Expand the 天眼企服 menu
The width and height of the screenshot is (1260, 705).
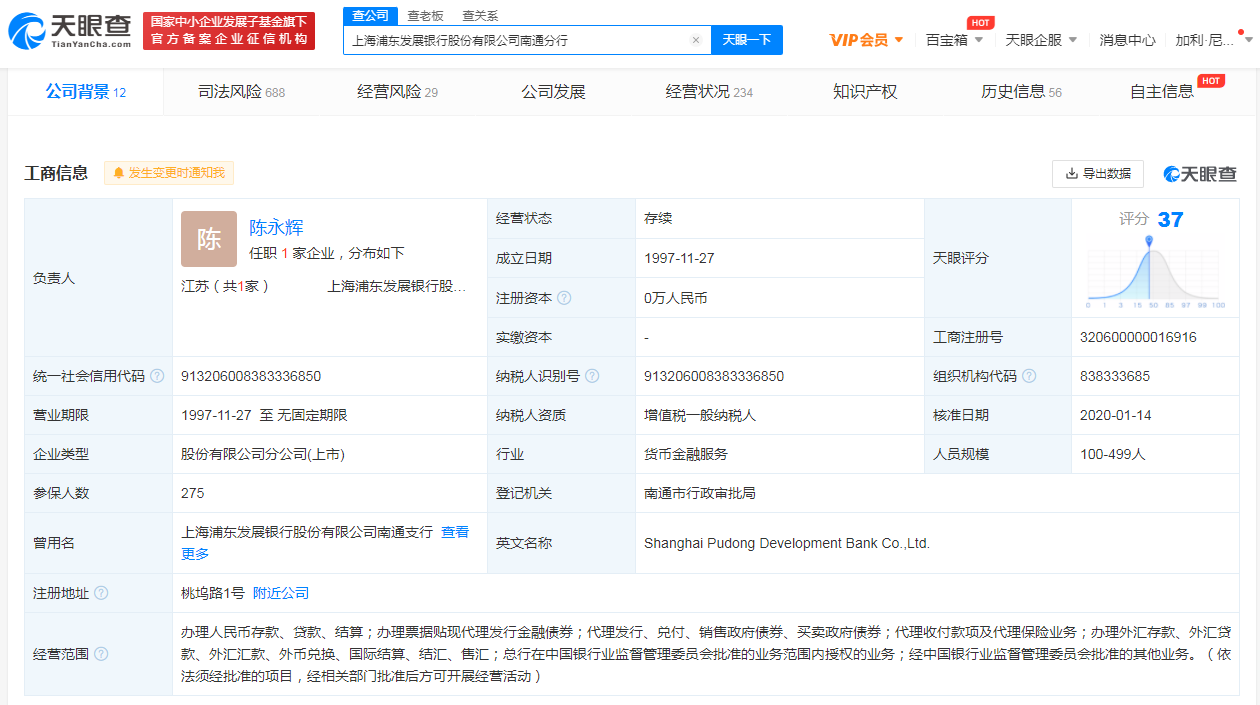coord(1041,40)
